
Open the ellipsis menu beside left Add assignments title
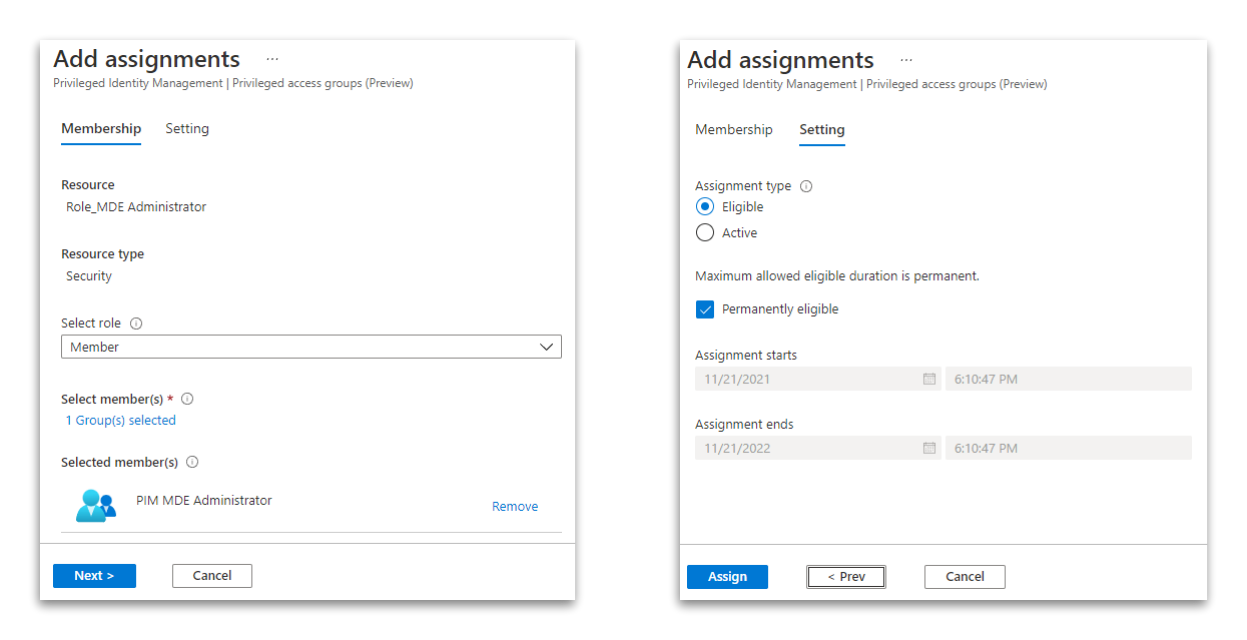coord(272,58)
